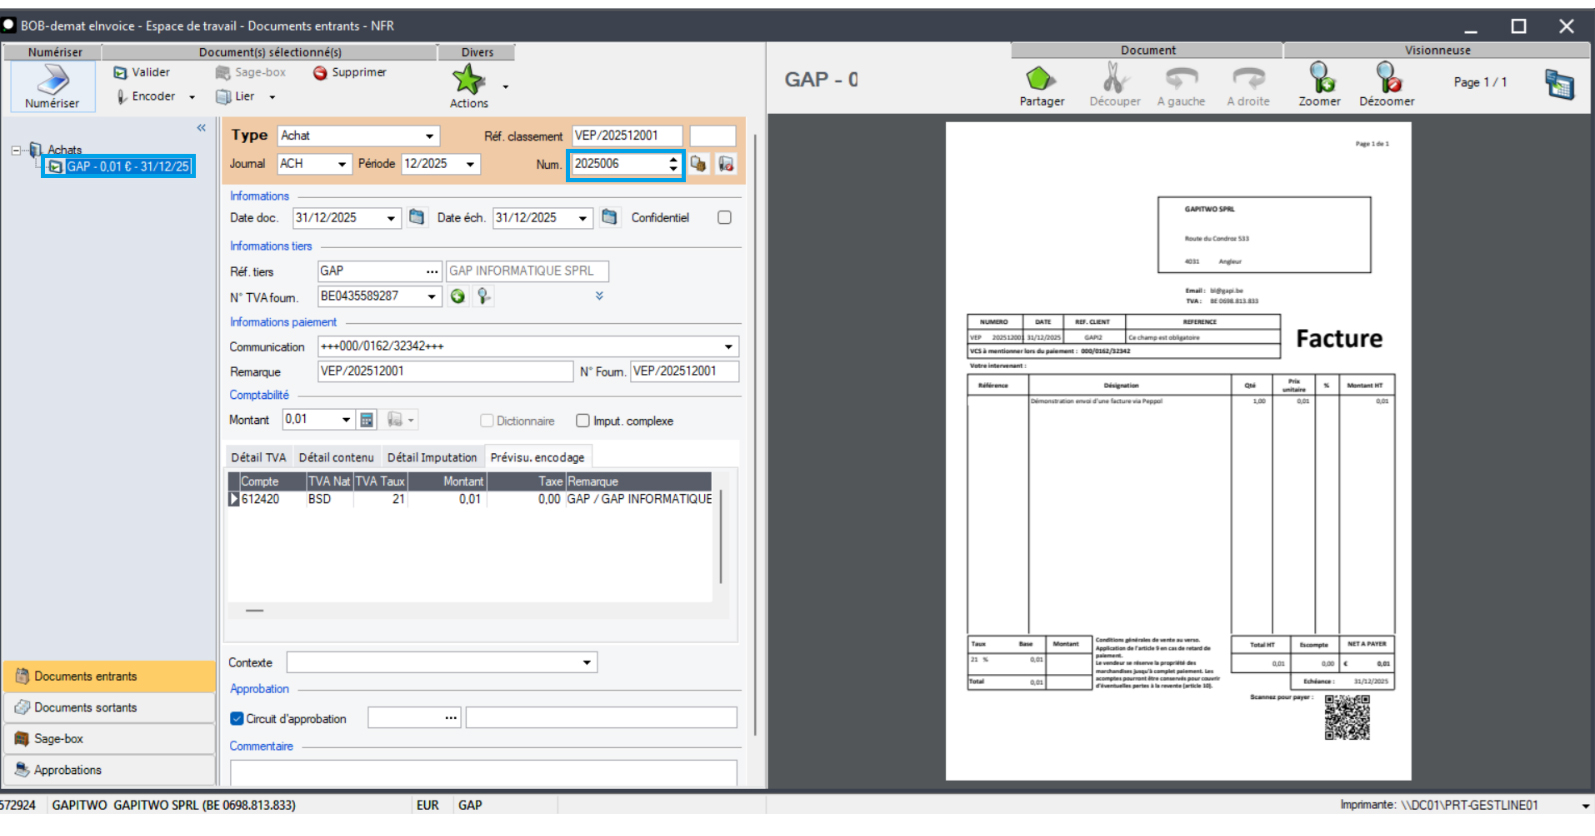
Task: Click the calculator icon beside Montant
Action: (367, 420)
